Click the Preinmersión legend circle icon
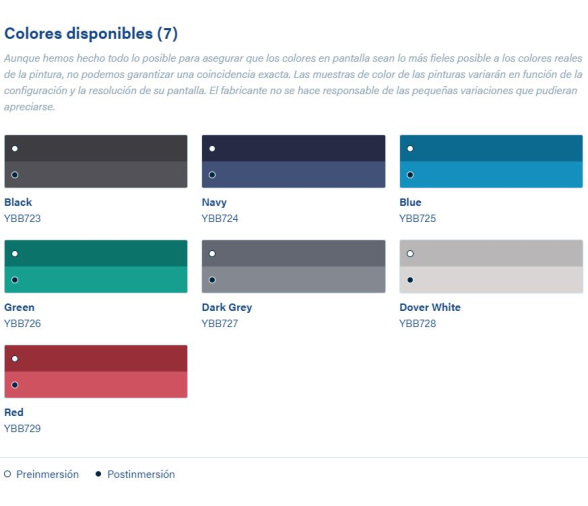Viewport: 588px width, 506px height. [x=8, y=474]
